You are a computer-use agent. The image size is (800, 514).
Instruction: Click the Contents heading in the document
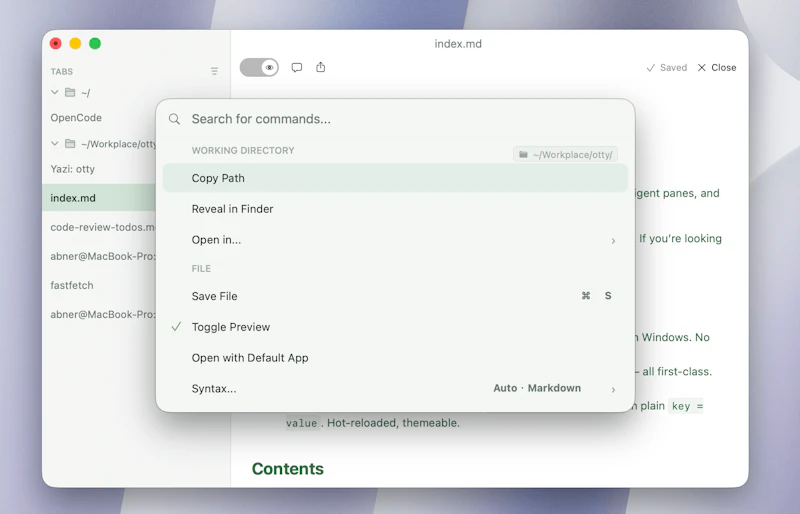(288, 469)
